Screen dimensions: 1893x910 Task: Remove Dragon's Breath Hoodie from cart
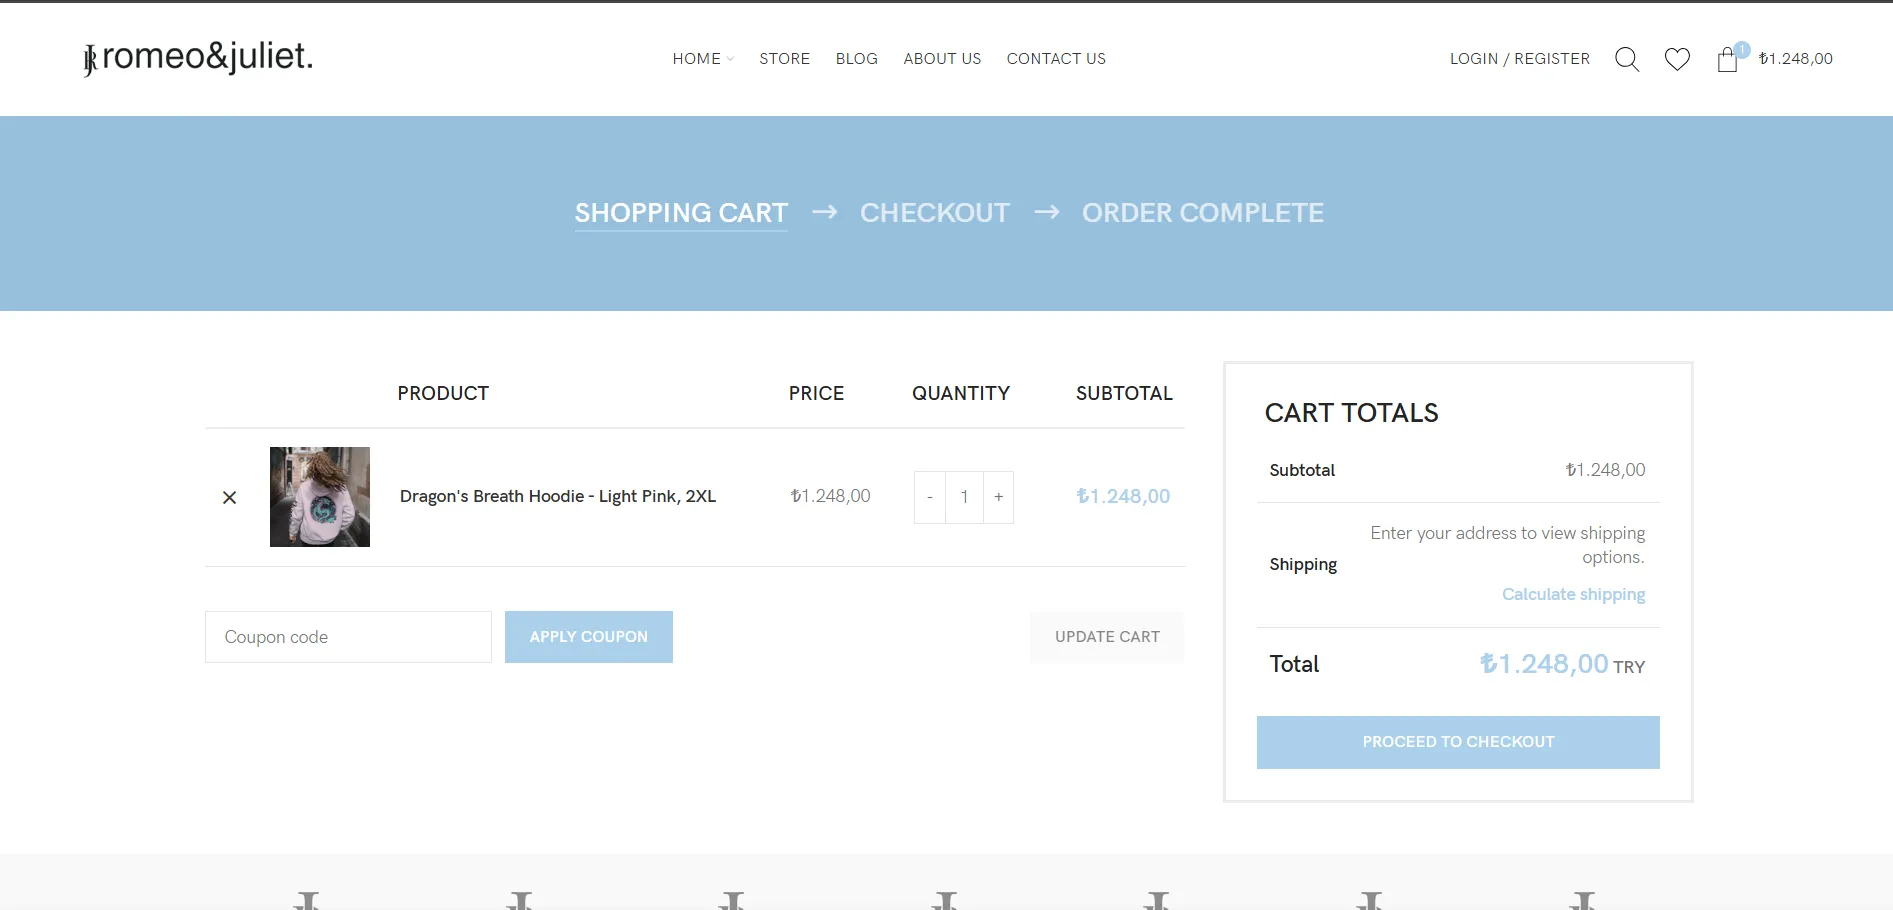pos(229,497)
